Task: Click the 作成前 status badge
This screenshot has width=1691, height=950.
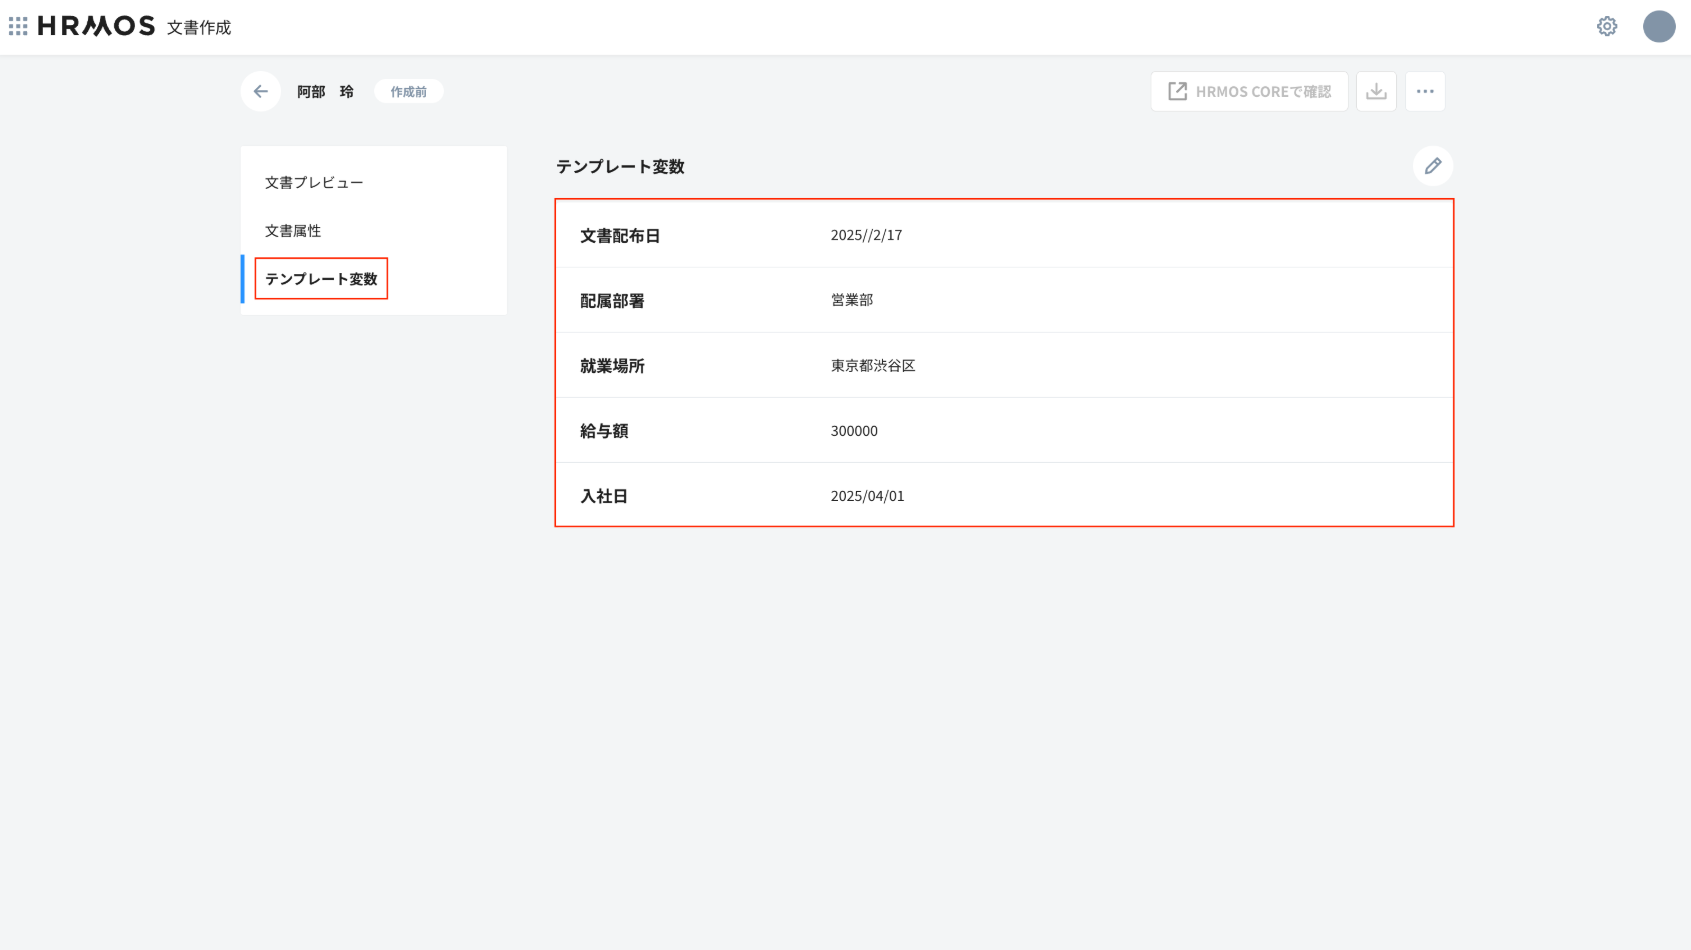Action: 408,92
